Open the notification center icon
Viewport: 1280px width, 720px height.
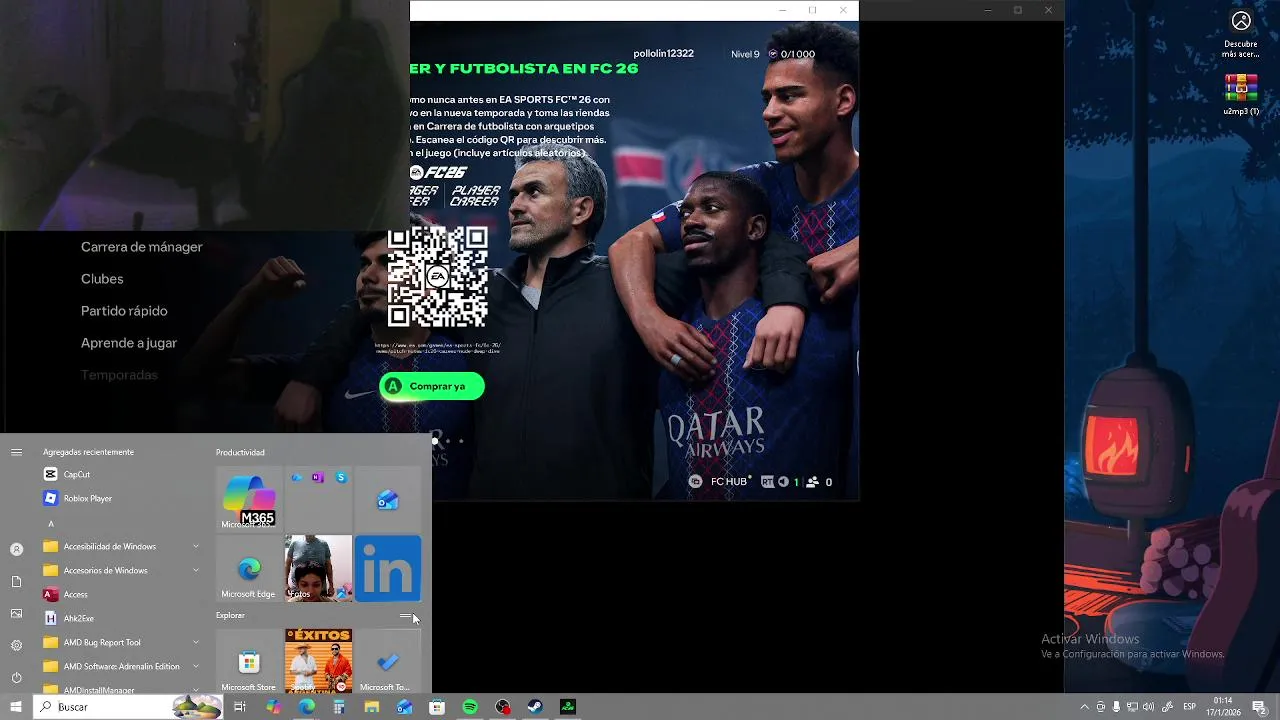tap(1259, 707)
